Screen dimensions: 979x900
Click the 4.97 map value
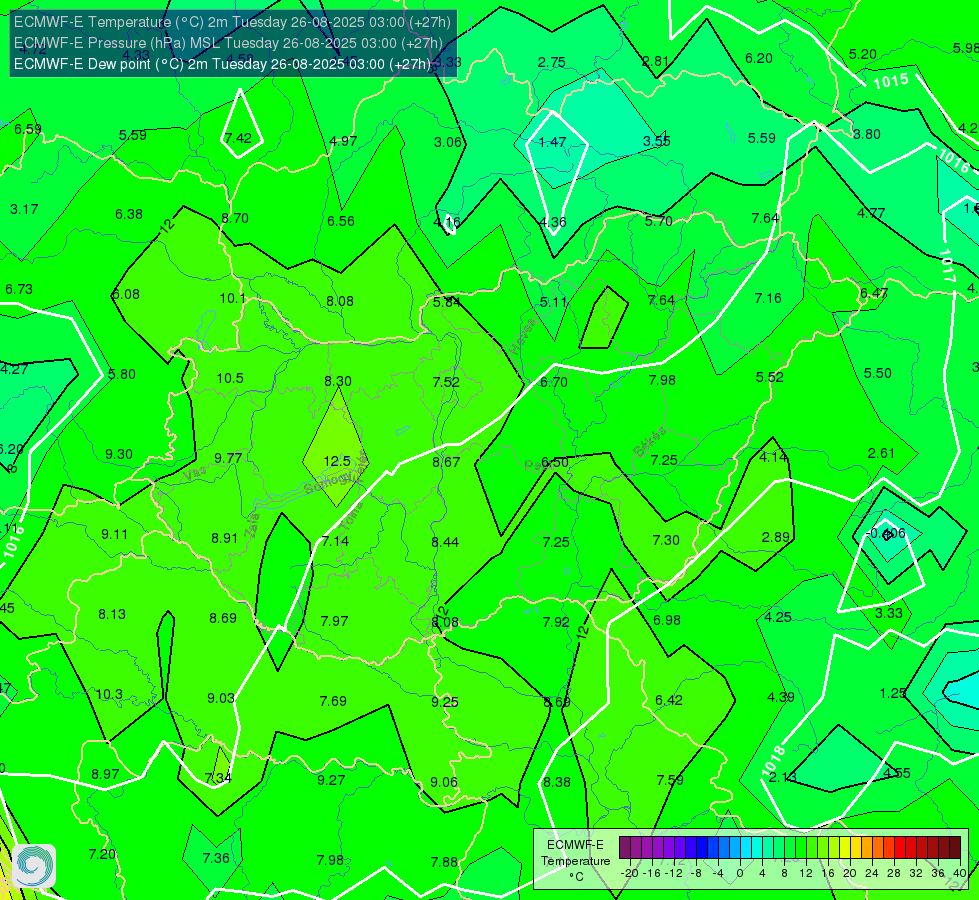pyautogui.click(x=343, y=141)
